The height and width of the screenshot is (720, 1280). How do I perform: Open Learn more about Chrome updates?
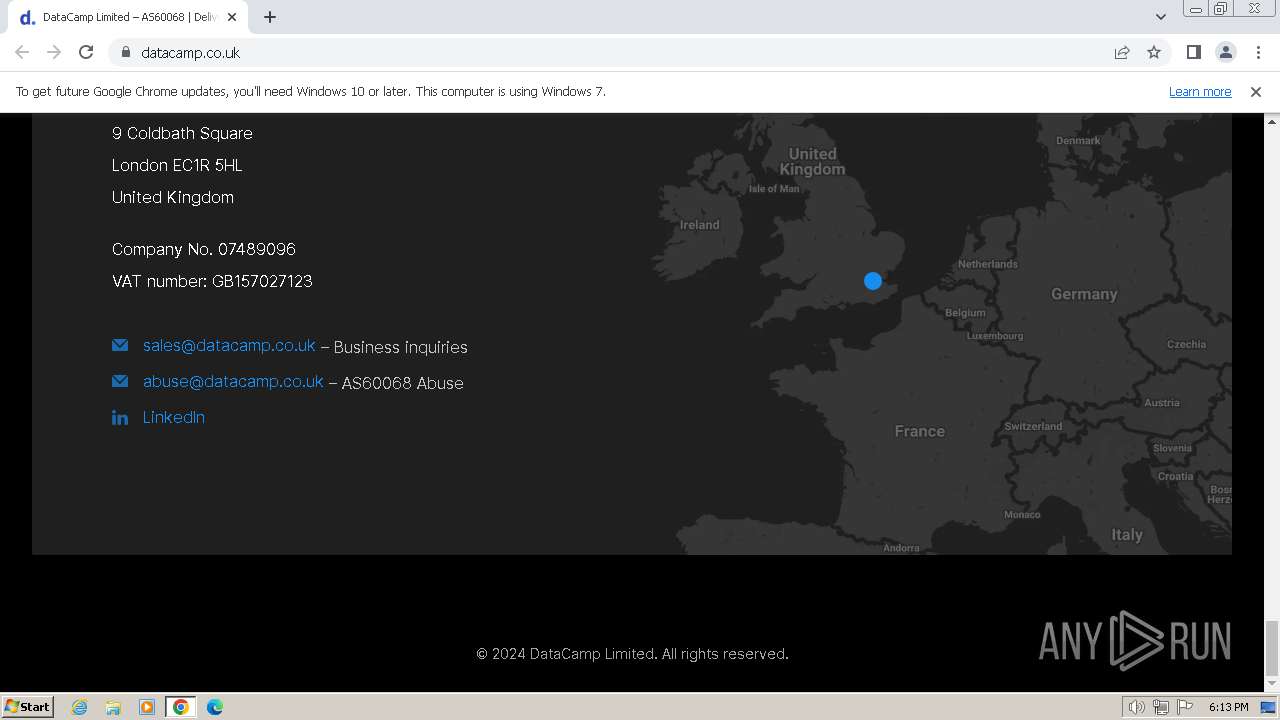coord(1200,91)
